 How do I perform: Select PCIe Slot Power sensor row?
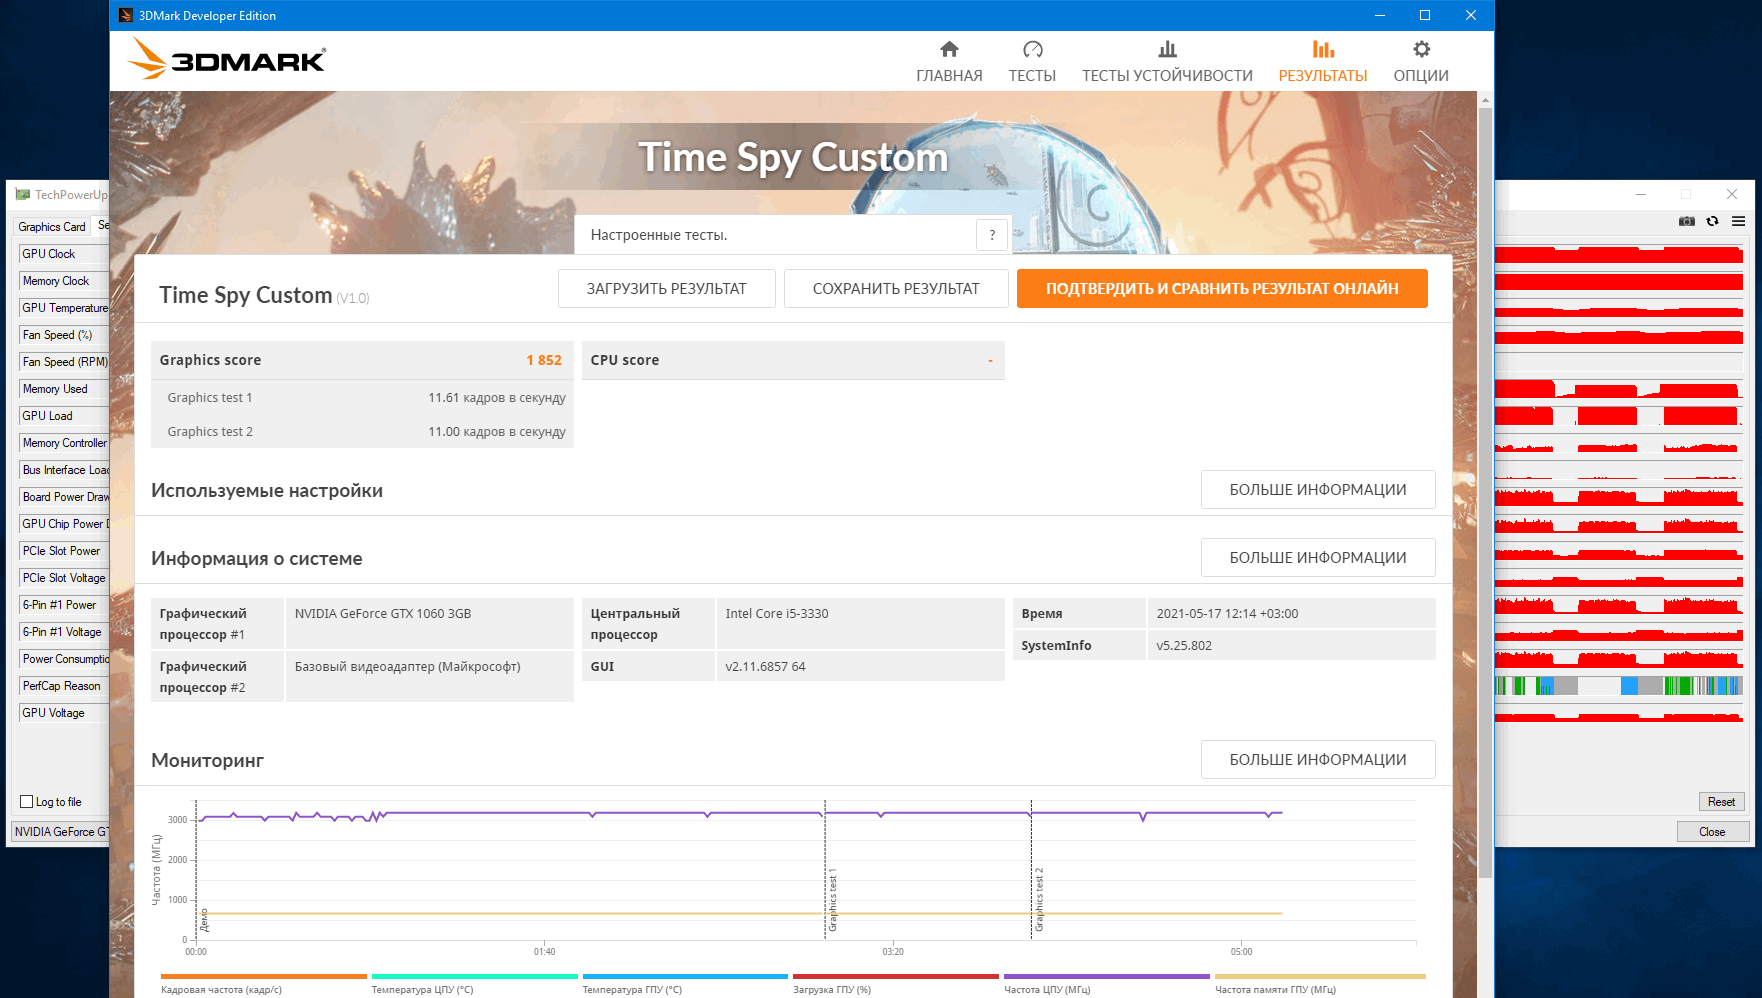[64, 551]
